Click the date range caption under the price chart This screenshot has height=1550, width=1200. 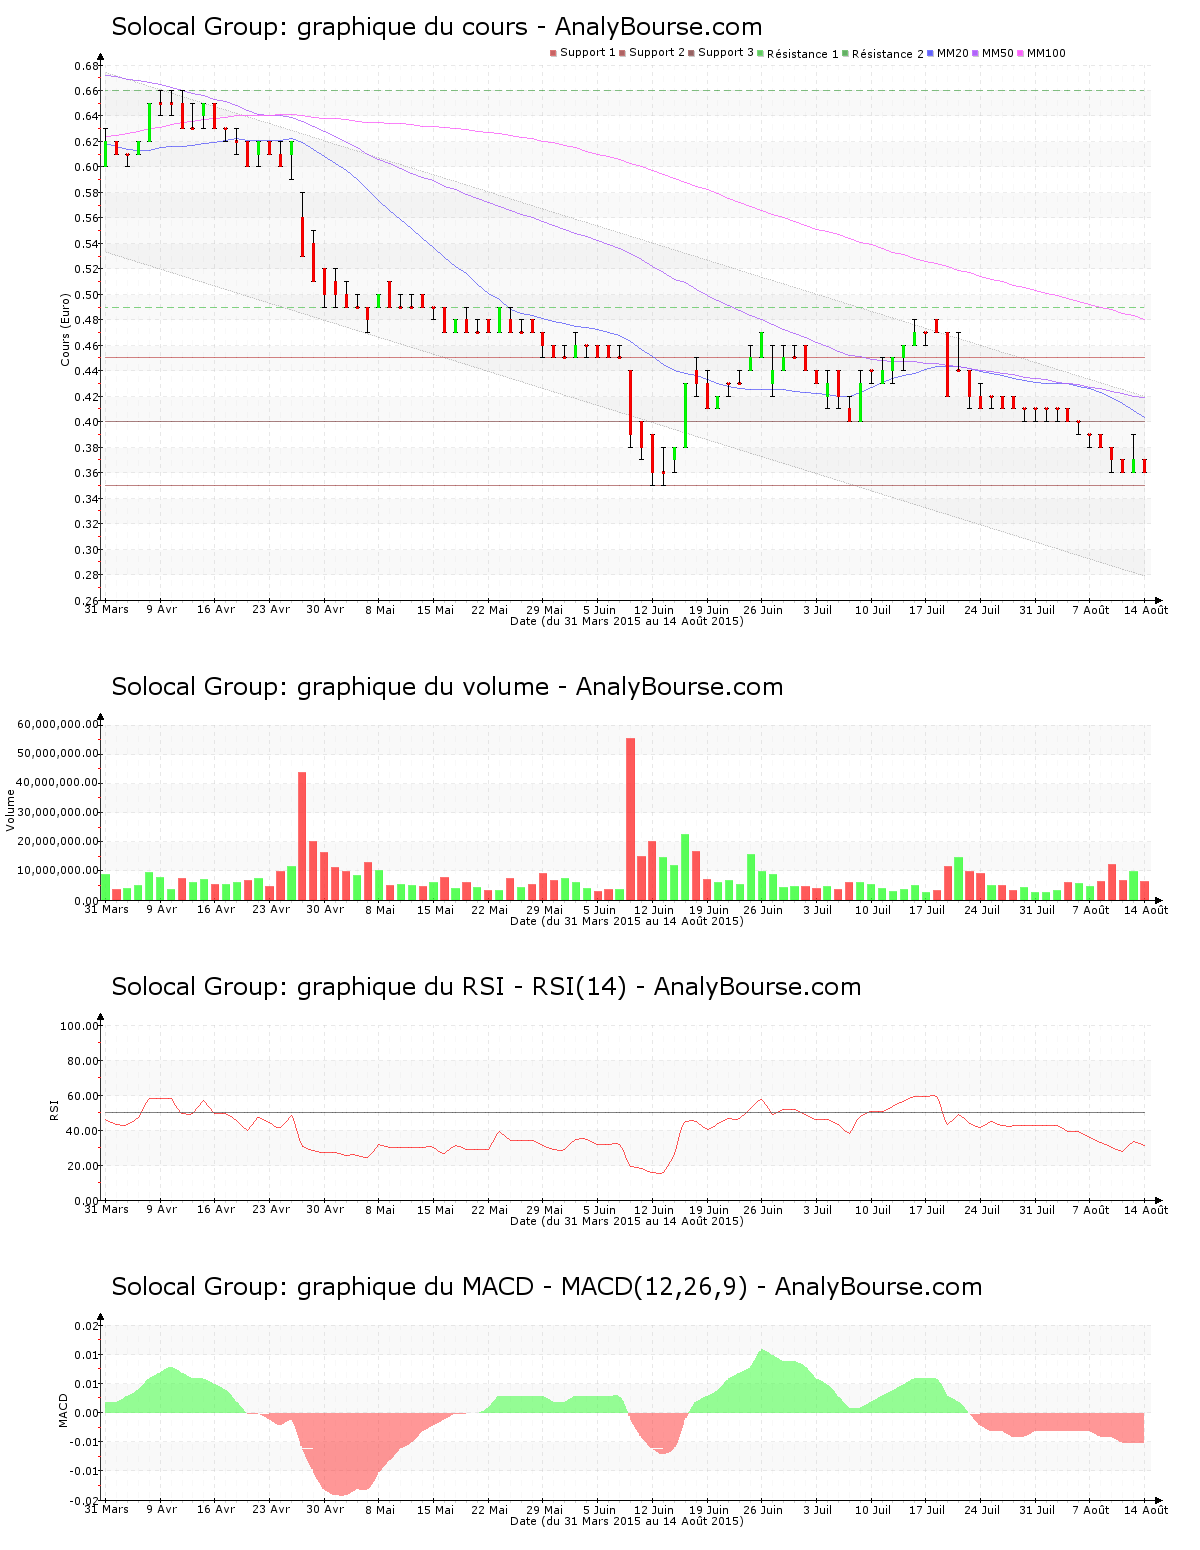(x=627, y=621)
